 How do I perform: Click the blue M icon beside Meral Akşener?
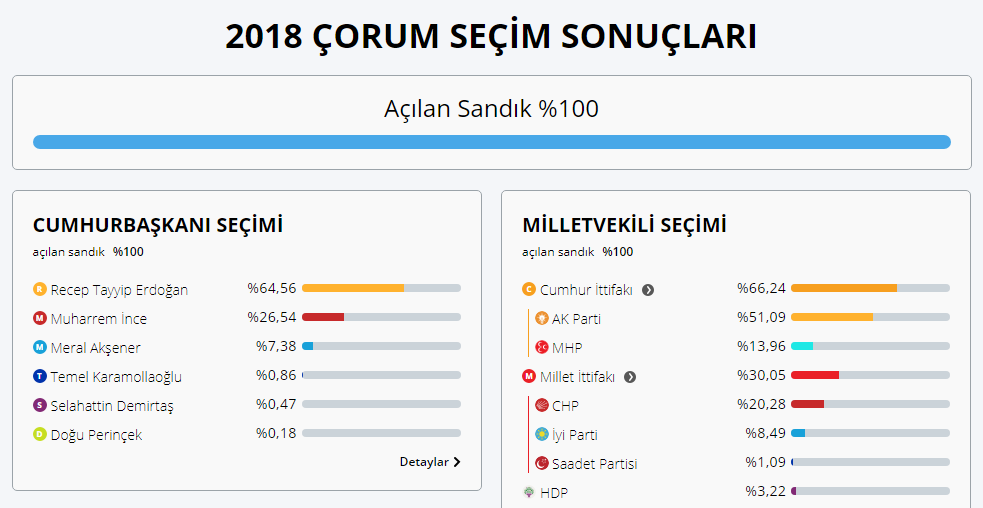click(40, 347)
